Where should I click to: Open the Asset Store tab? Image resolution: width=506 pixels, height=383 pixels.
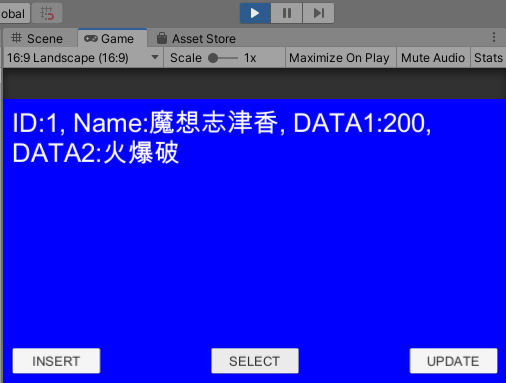[196, 39]
